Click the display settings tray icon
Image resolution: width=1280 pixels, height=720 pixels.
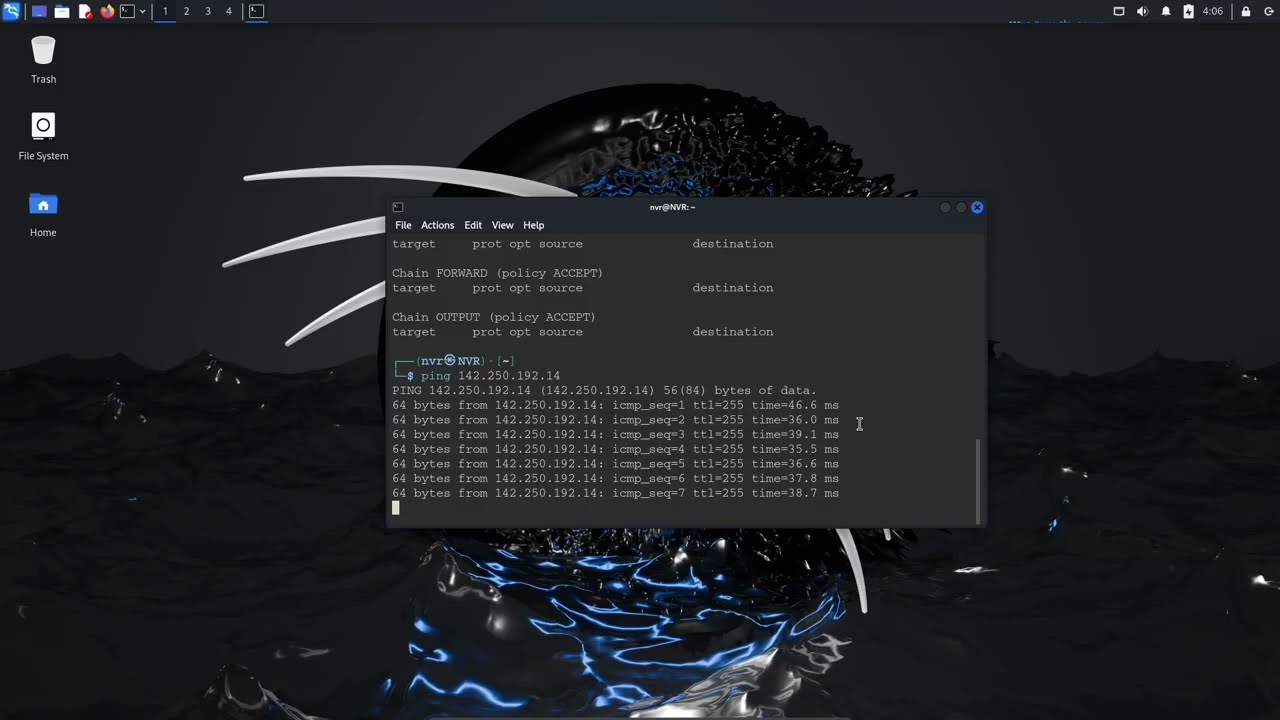point(1119,11)
